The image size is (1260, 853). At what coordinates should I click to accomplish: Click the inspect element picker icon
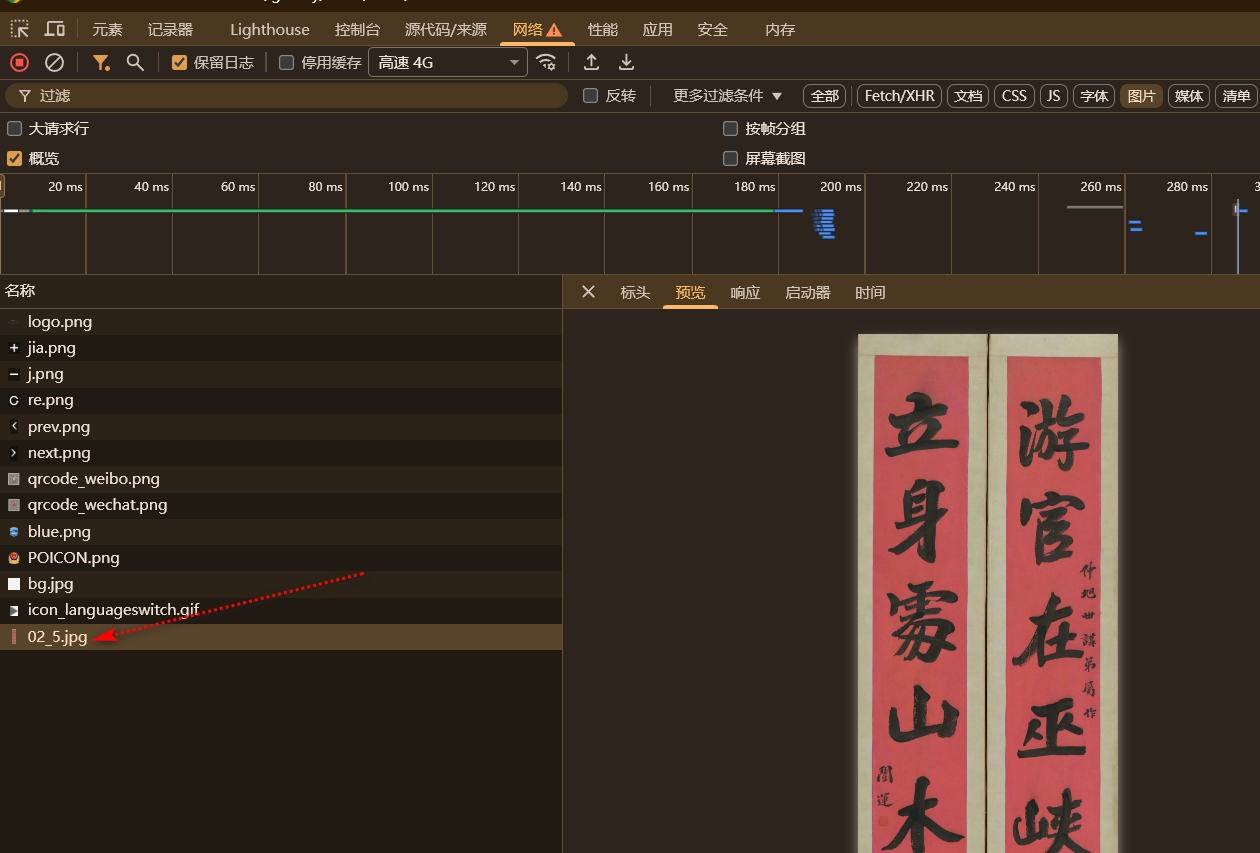coord(19,29)
